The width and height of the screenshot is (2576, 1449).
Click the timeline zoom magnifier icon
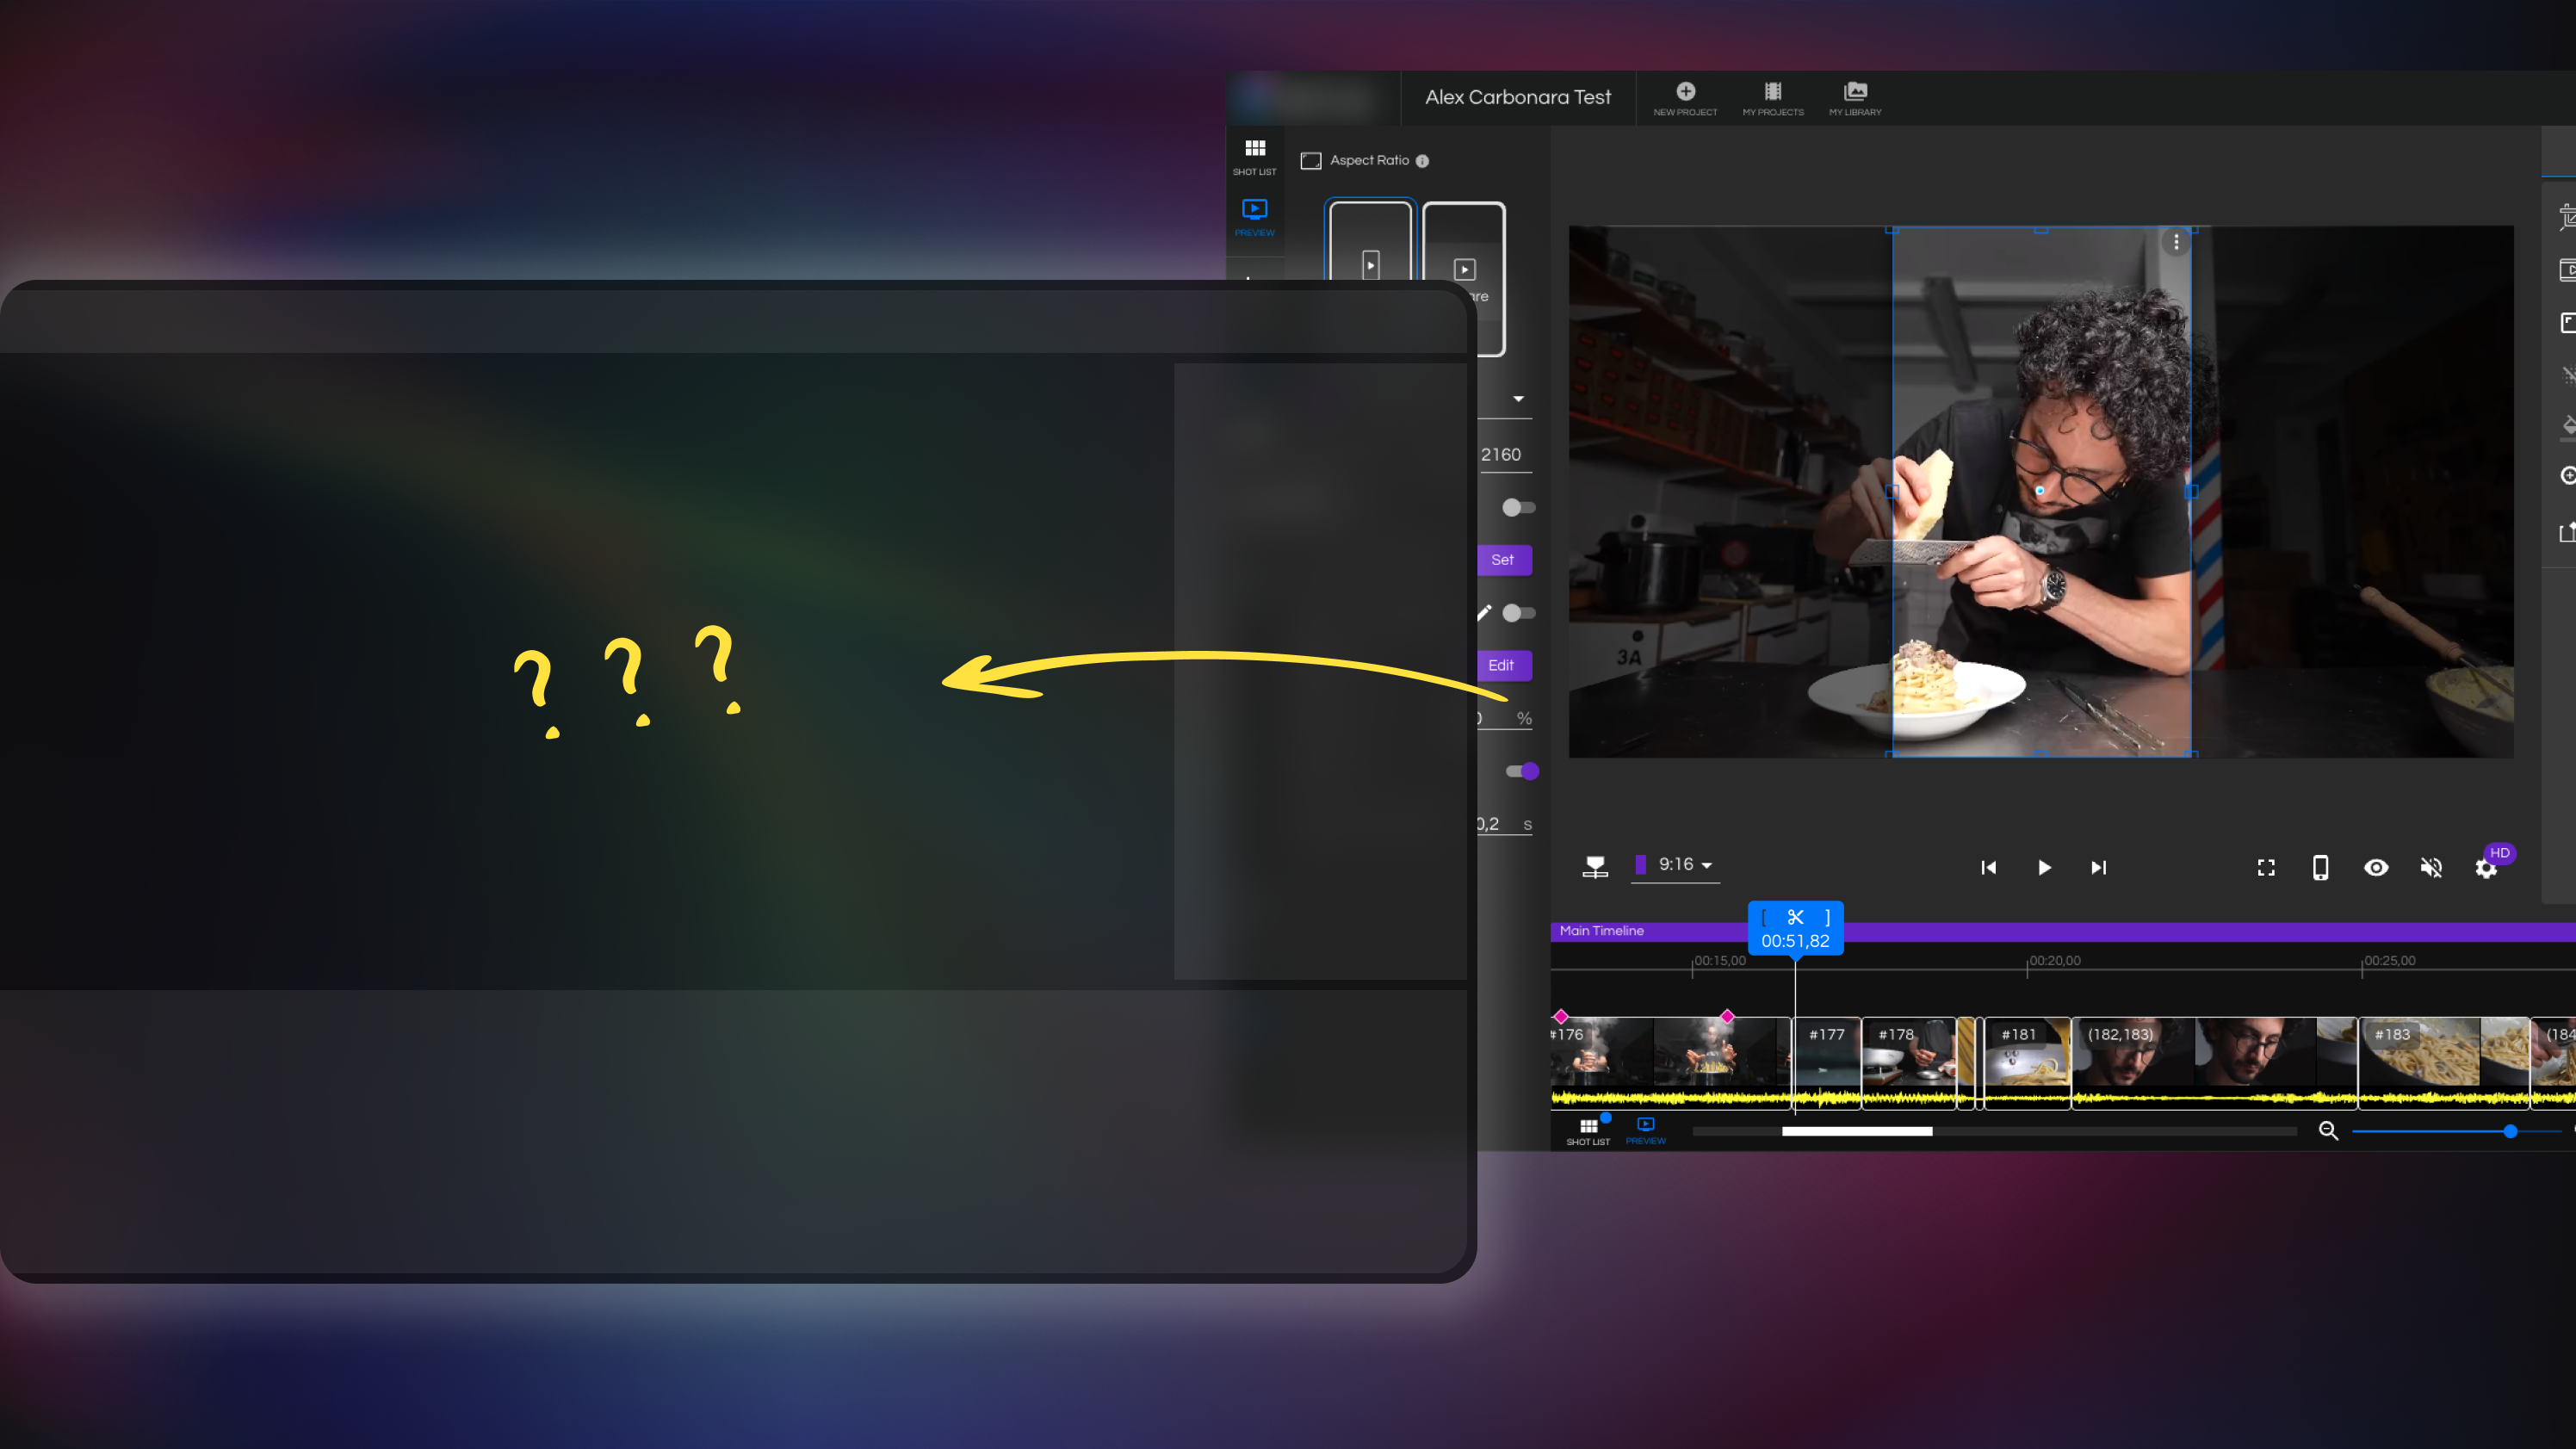2328,1131
